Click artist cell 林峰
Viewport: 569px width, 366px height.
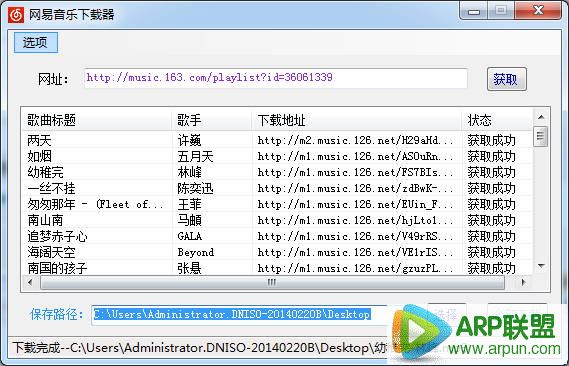point(189,172)
